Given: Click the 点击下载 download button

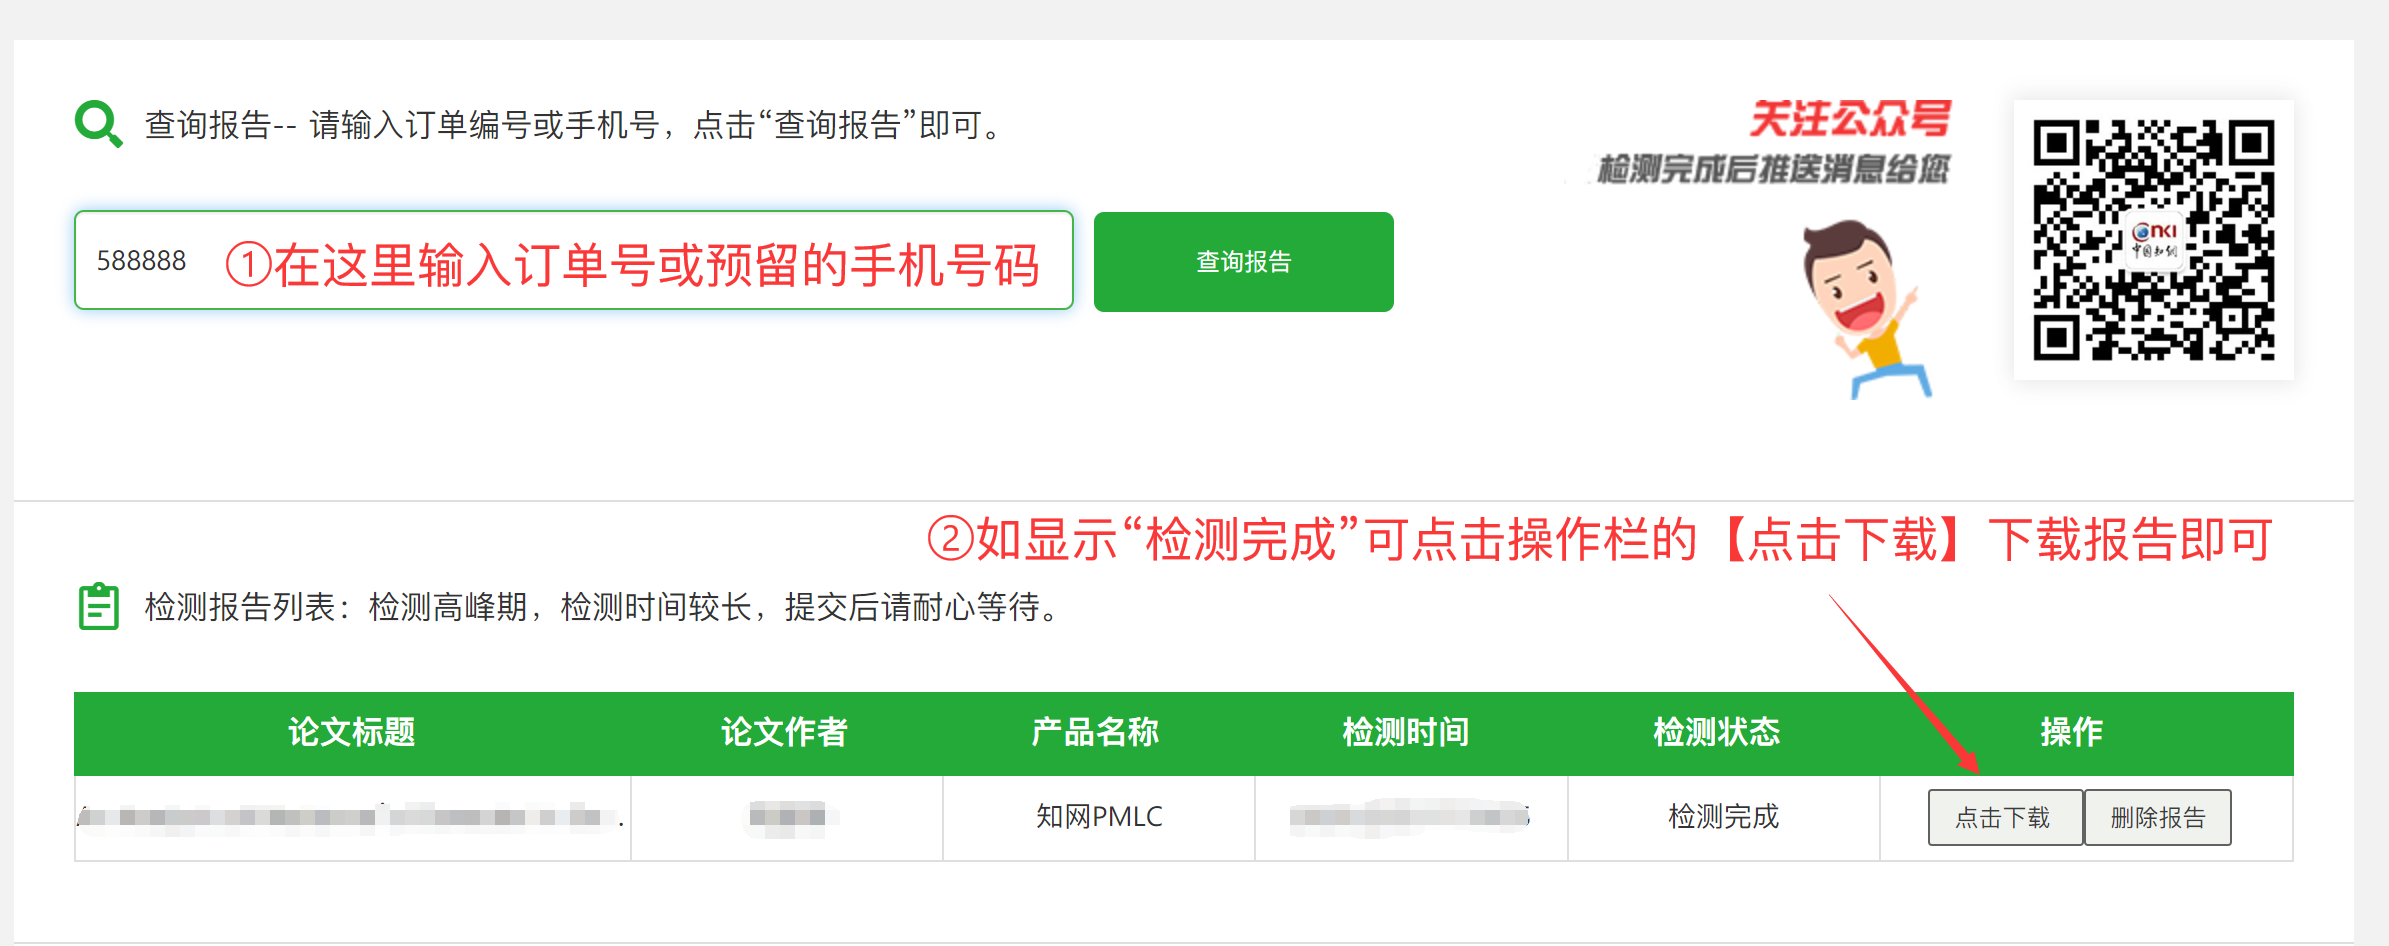Looking at the screenshot, I should [2004, 817].
